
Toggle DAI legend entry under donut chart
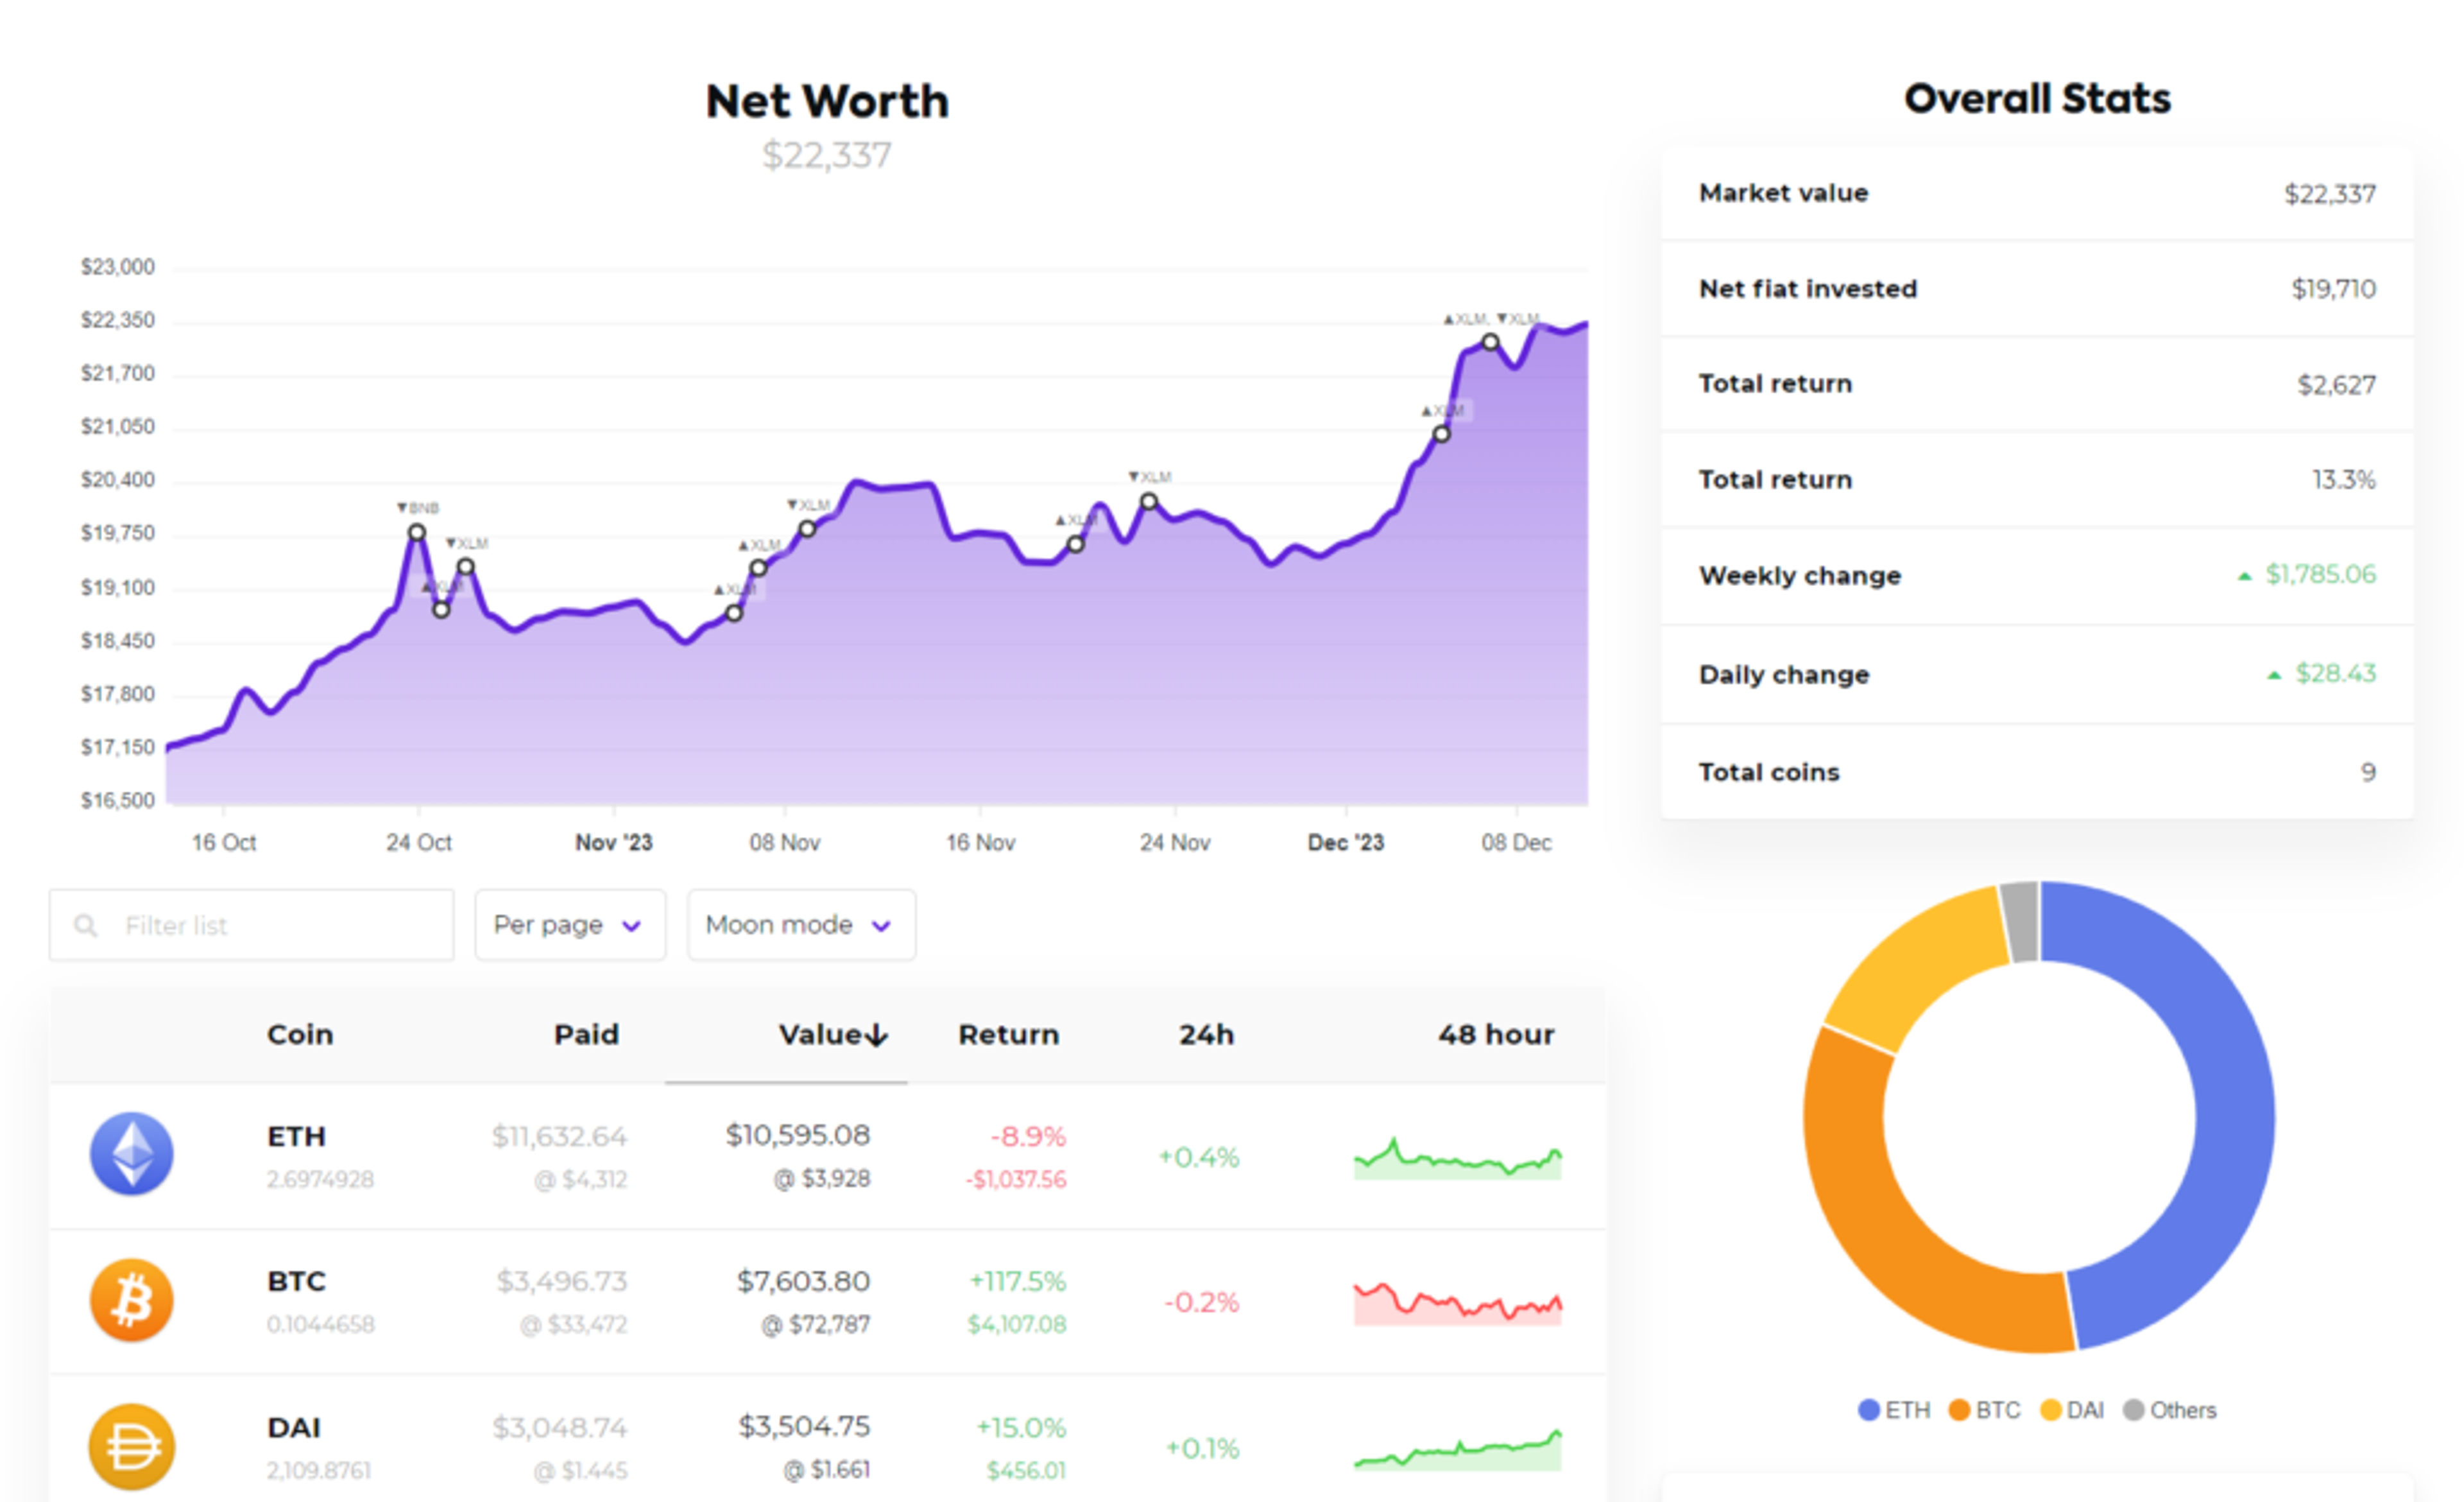coord(2071,1410)
